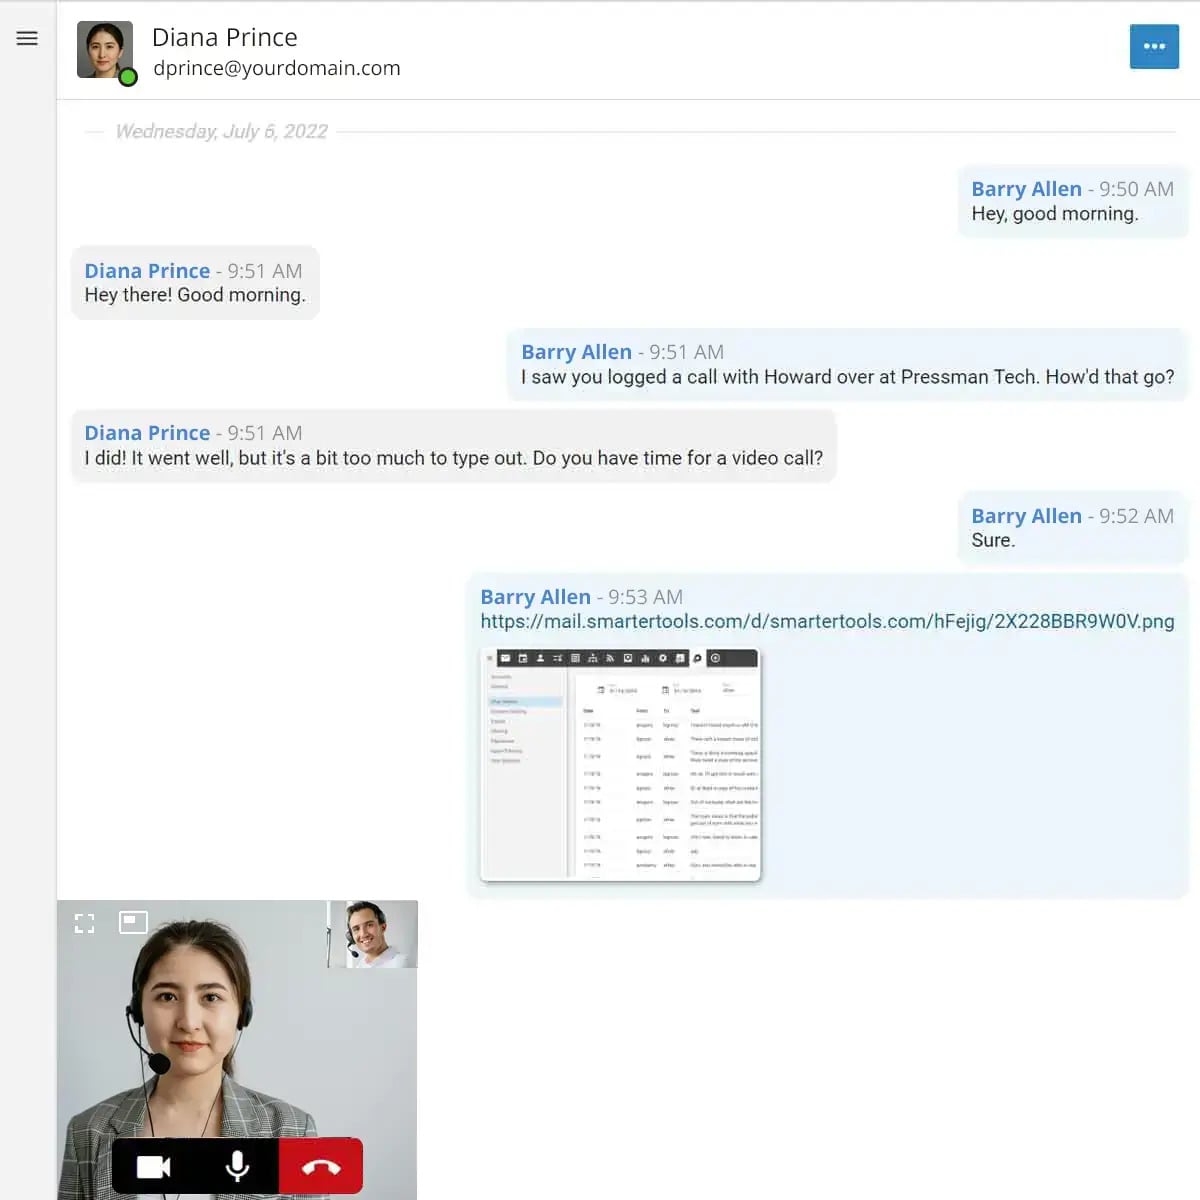Click Diana Prince's name on 'Hey there!' message

[x=147, y=271]
